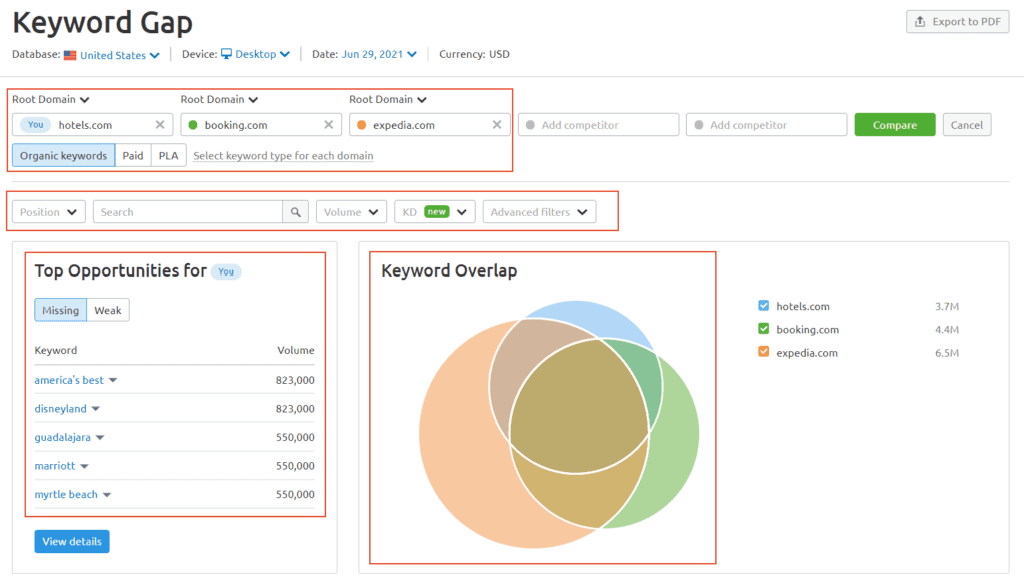This screenshot has width=1024, height=585.
Task: Switch to the PLA keywords tab
Action: (168, 155)
